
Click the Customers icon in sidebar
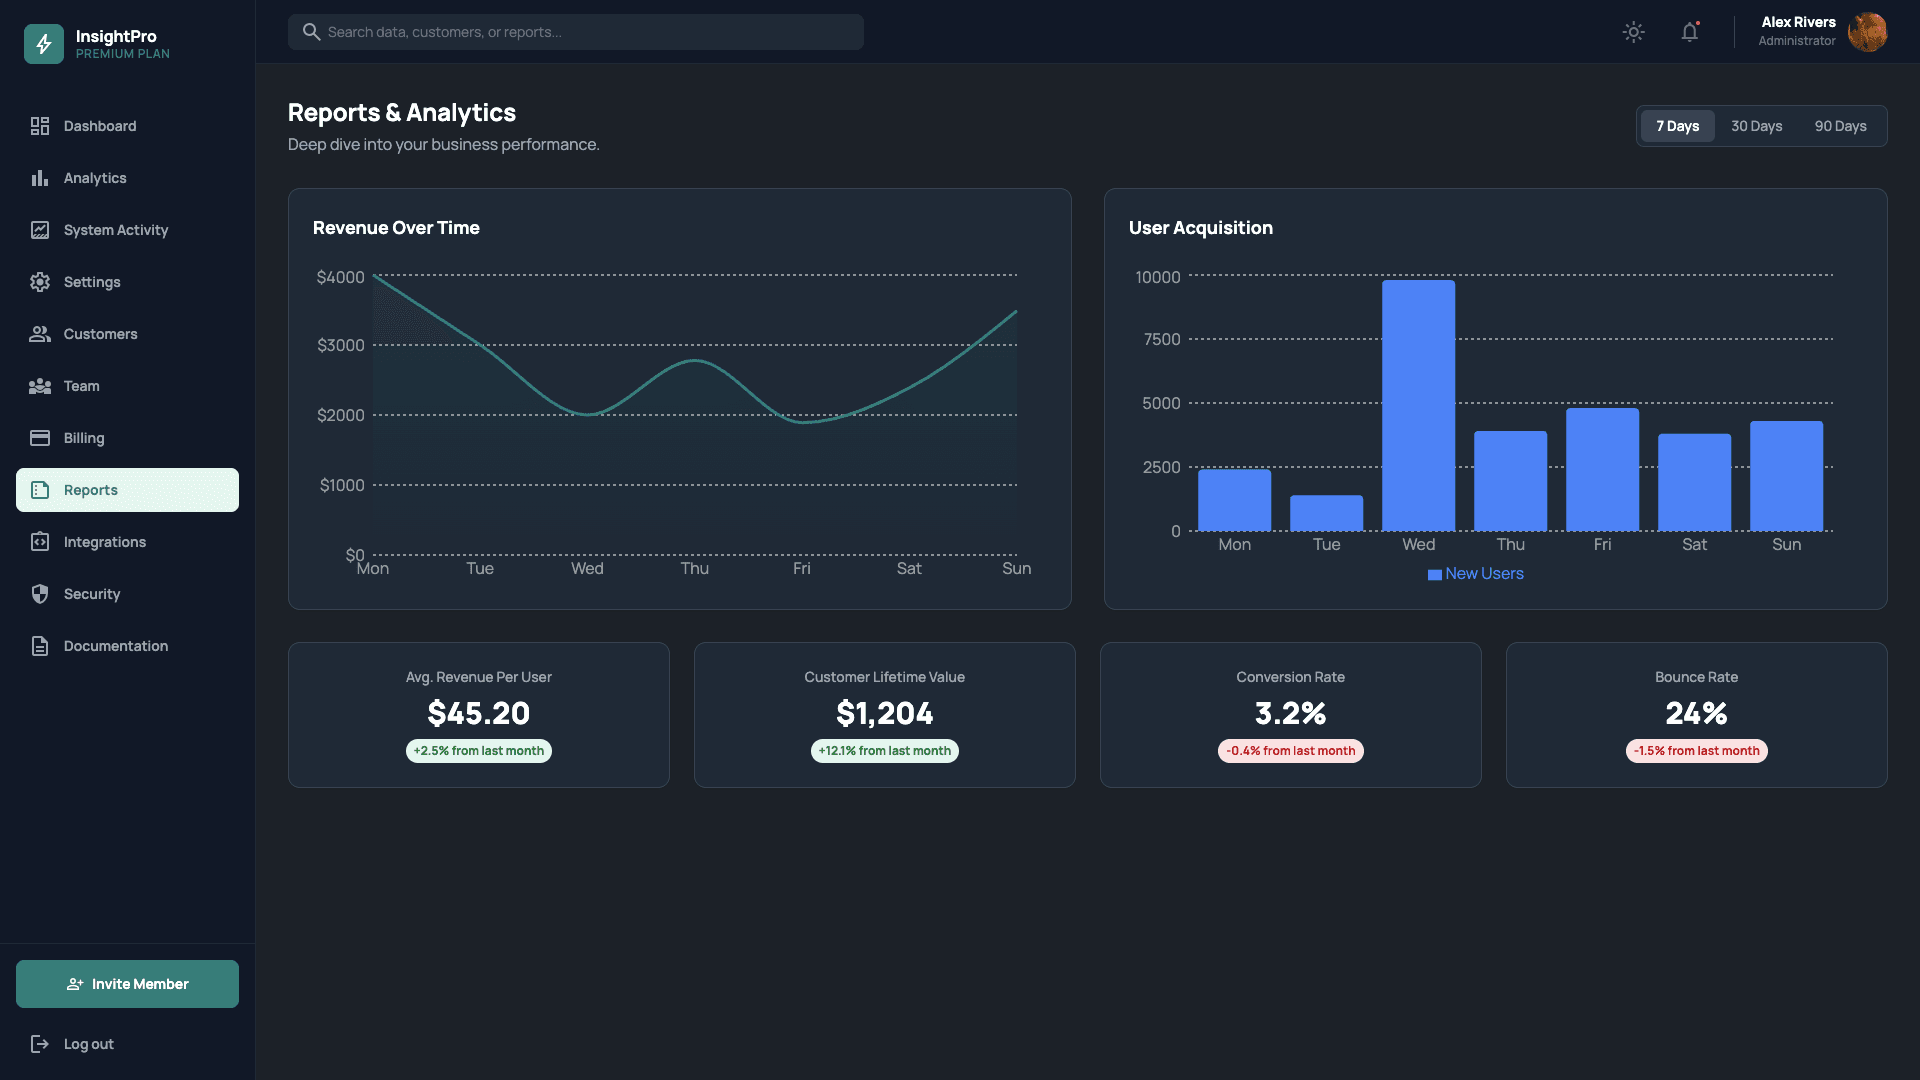click(x=40, y=334)
